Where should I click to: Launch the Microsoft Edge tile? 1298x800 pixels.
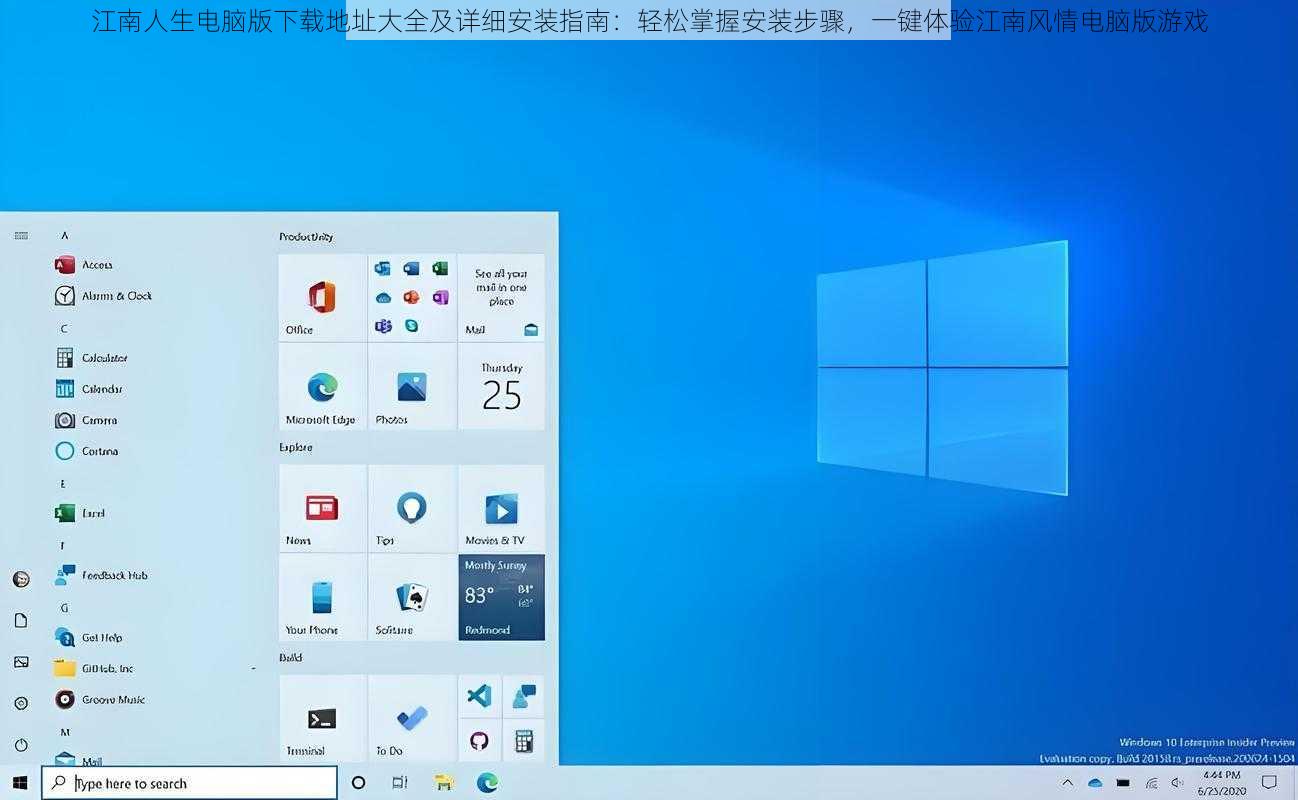(322, 387)
